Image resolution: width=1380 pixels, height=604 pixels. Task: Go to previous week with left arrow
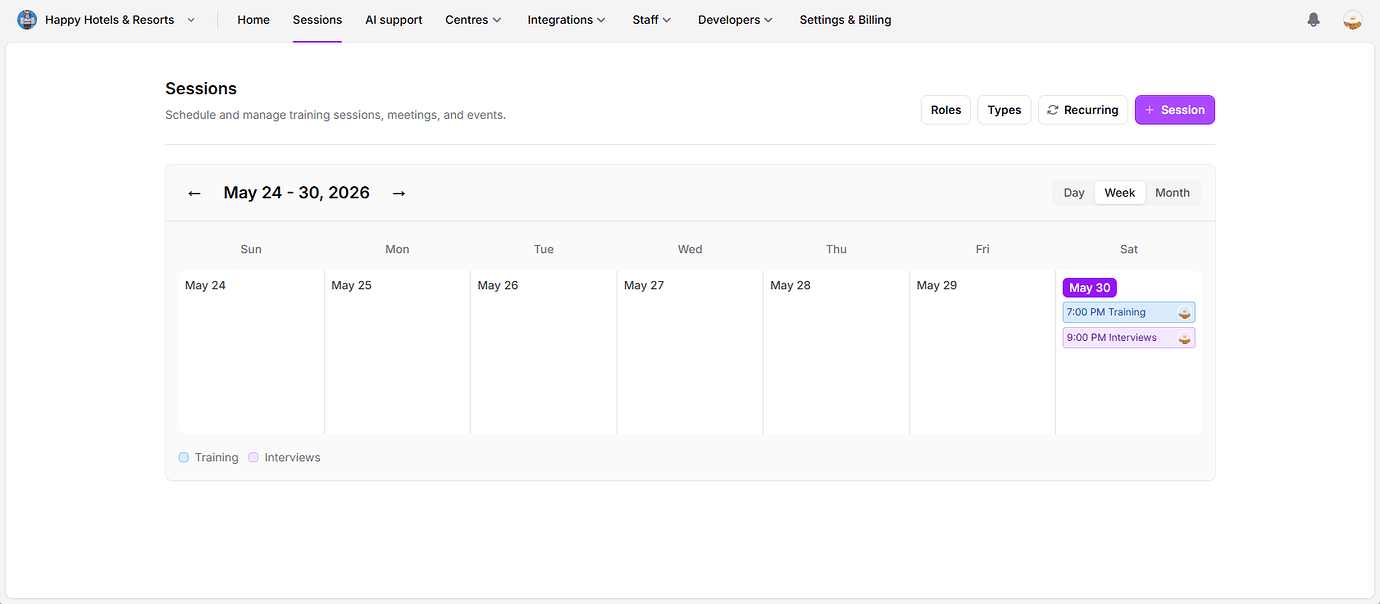tap(194, 193)
